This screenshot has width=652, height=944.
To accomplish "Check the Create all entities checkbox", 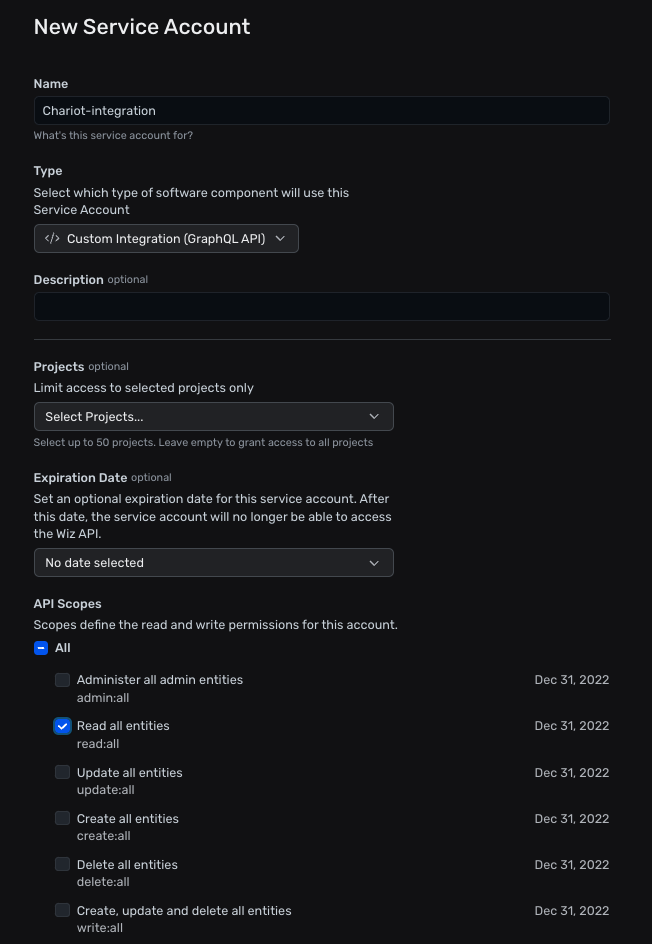I will pos(63,818).
